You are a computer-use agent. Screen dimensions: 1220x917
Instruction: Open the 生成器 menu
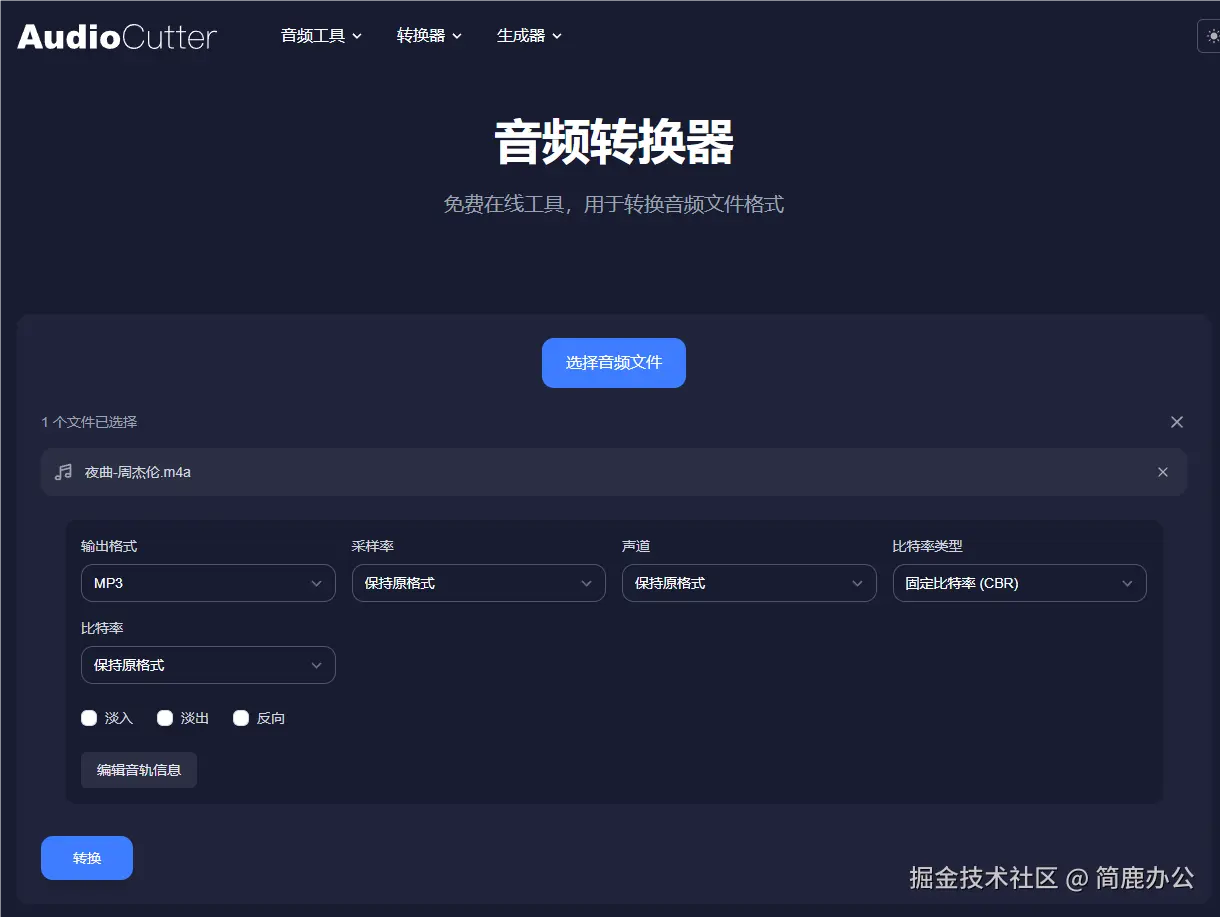tap(529, 36)
